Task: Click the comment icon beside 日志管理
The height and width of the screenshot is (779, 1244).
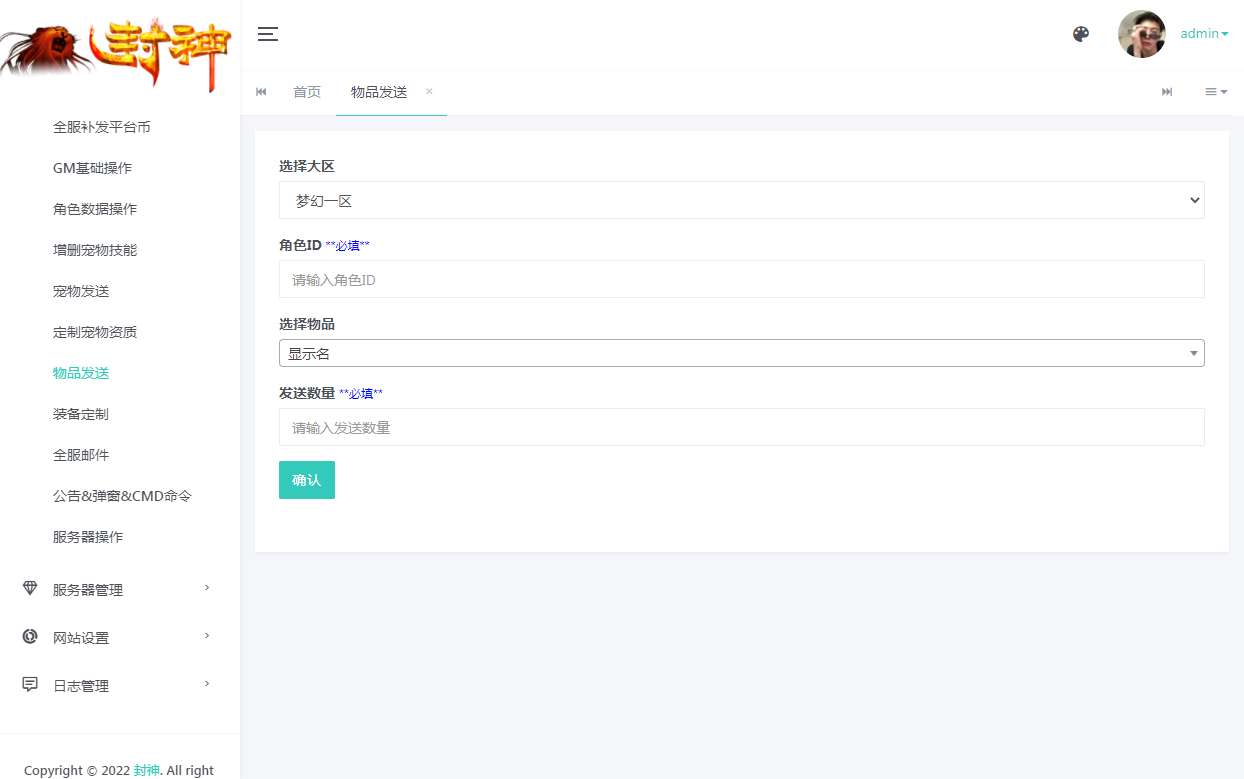Action: (x=30, y=685)
